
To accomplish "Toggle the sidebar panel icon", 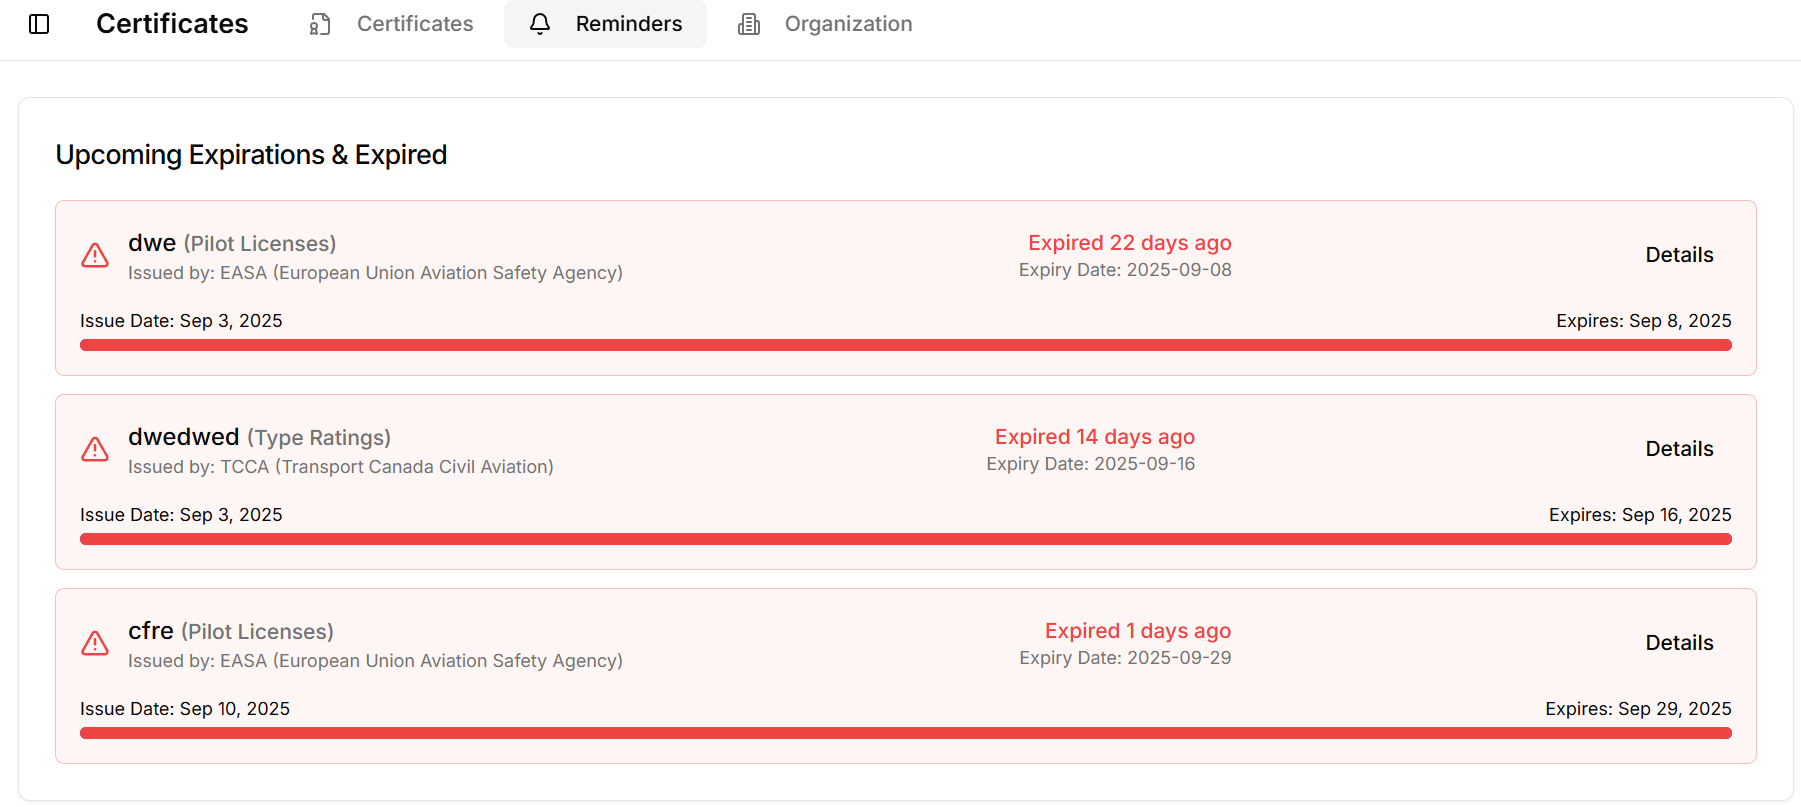I will pos(39,24).
